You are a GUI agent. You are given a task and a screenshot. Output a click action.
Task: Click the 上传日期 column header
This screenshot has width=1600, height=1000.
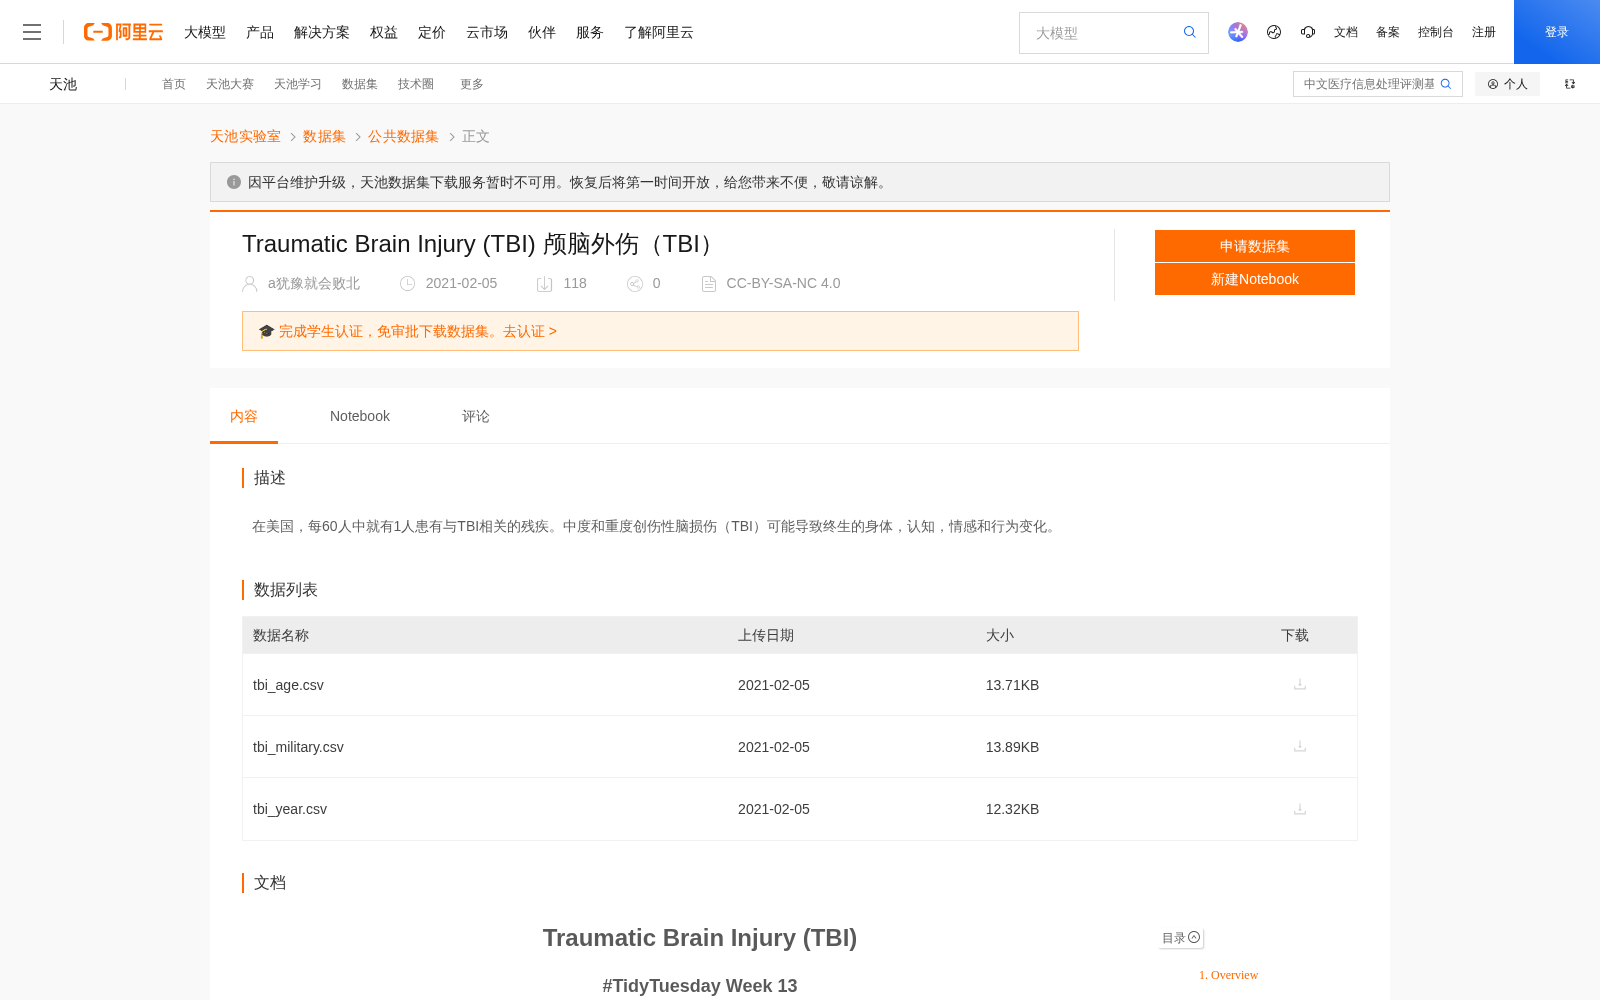766,635
